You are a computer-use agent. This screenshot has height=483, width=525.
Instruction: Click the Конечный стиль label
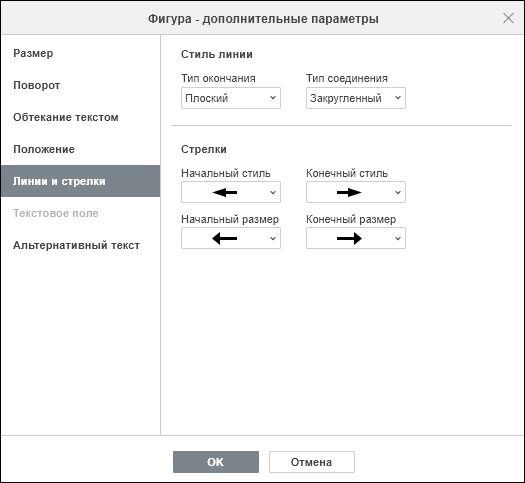tap(347, 173)
